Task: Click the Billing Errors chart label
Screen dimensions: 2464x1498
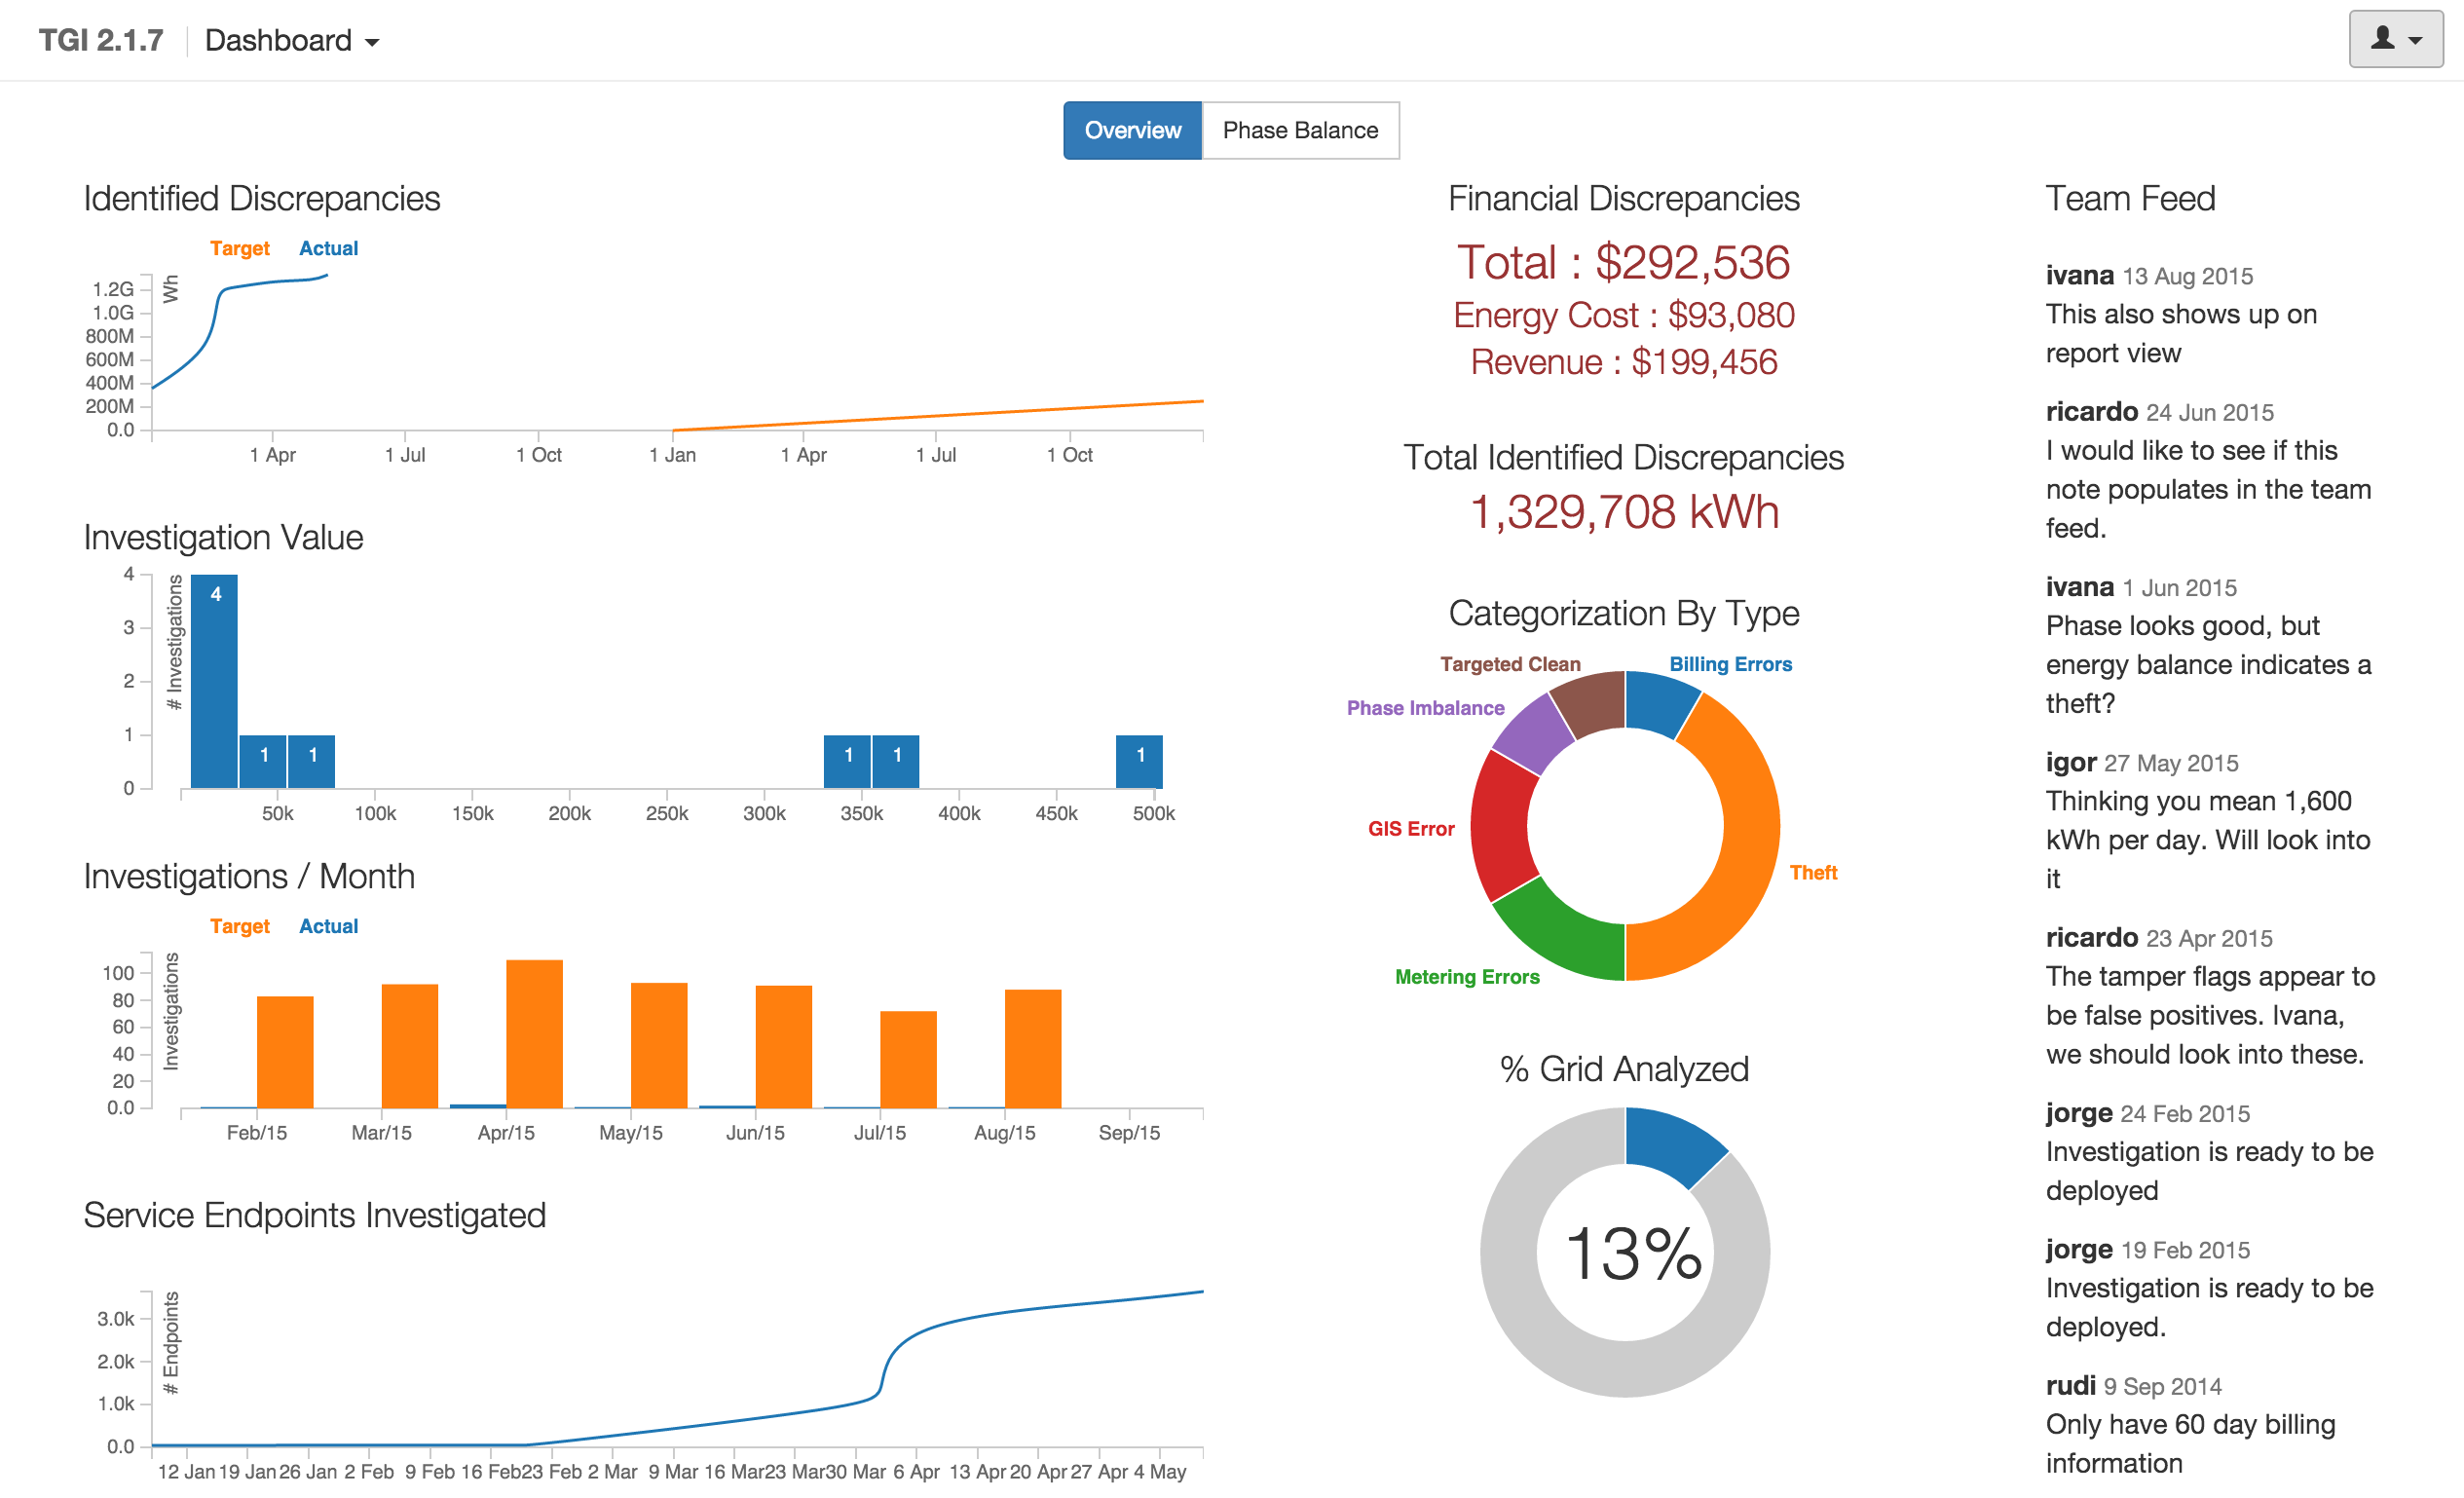Action: tap(1730, 664)
